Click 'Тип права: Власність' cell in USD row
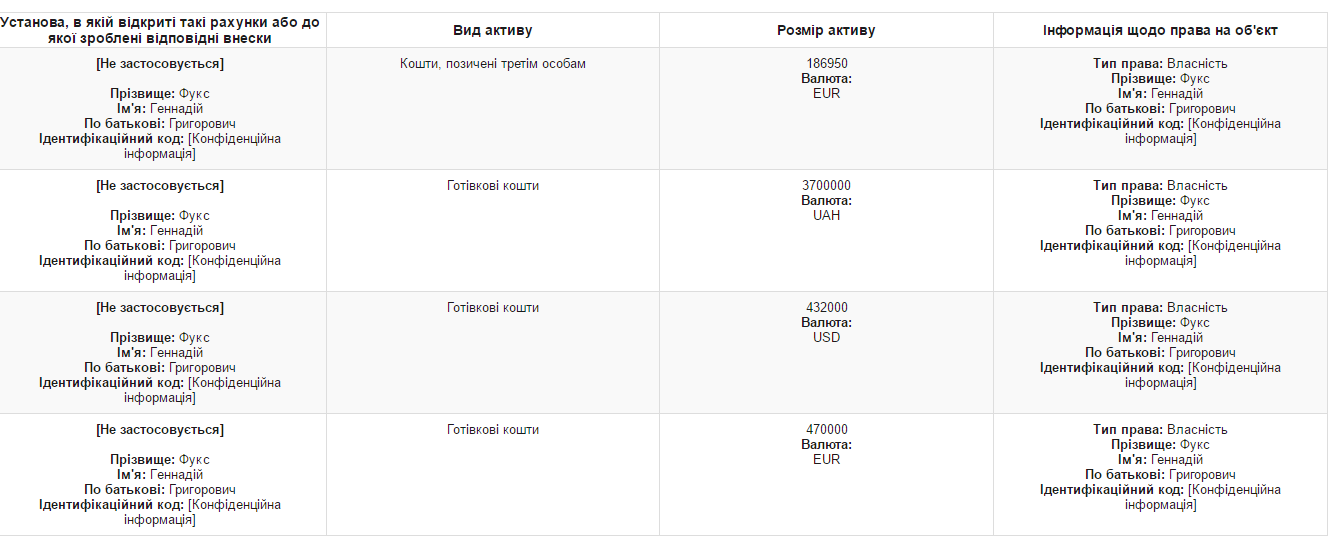1329x549 pixels. (1160, 308)
